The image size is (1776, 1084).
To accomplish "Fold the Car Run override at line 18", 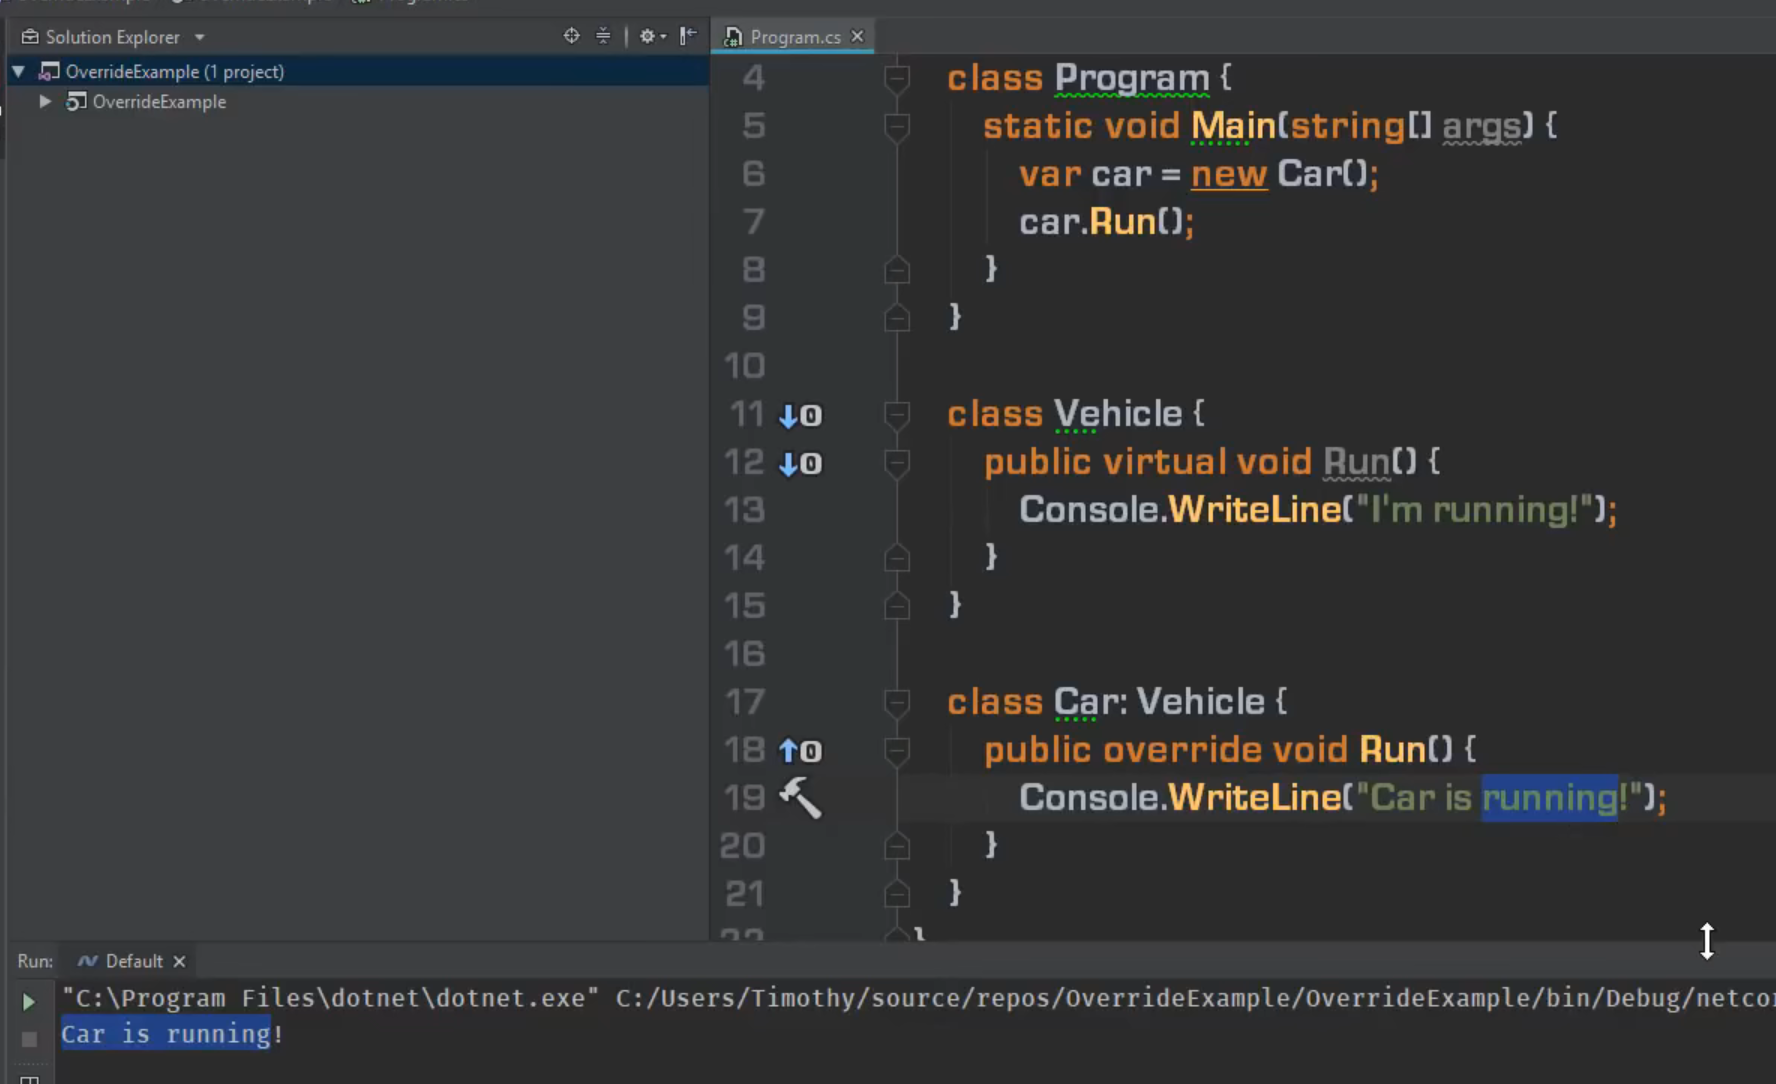I will click(x=897, y=750).
